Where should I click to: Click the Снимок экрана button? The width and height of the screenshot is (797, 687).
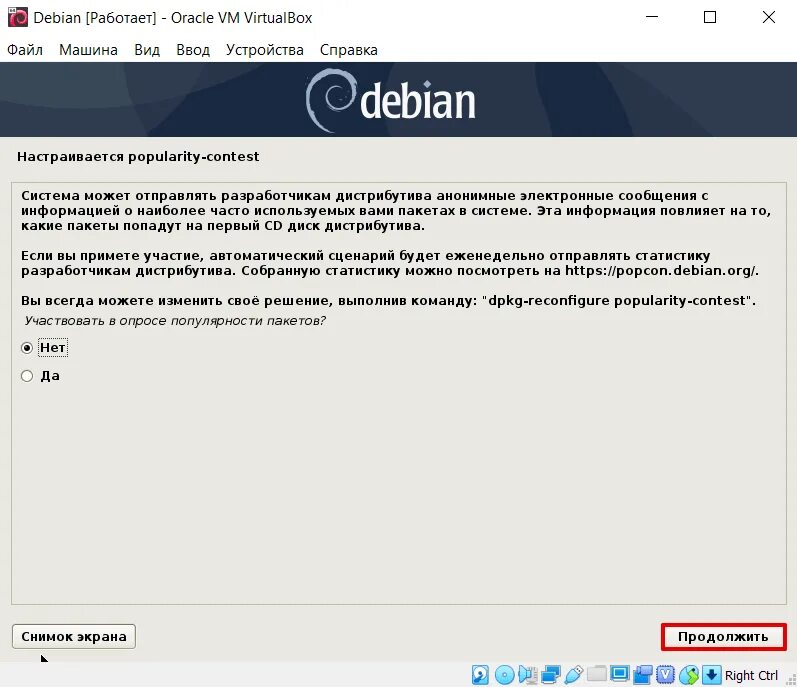click(x=74, y=636)
